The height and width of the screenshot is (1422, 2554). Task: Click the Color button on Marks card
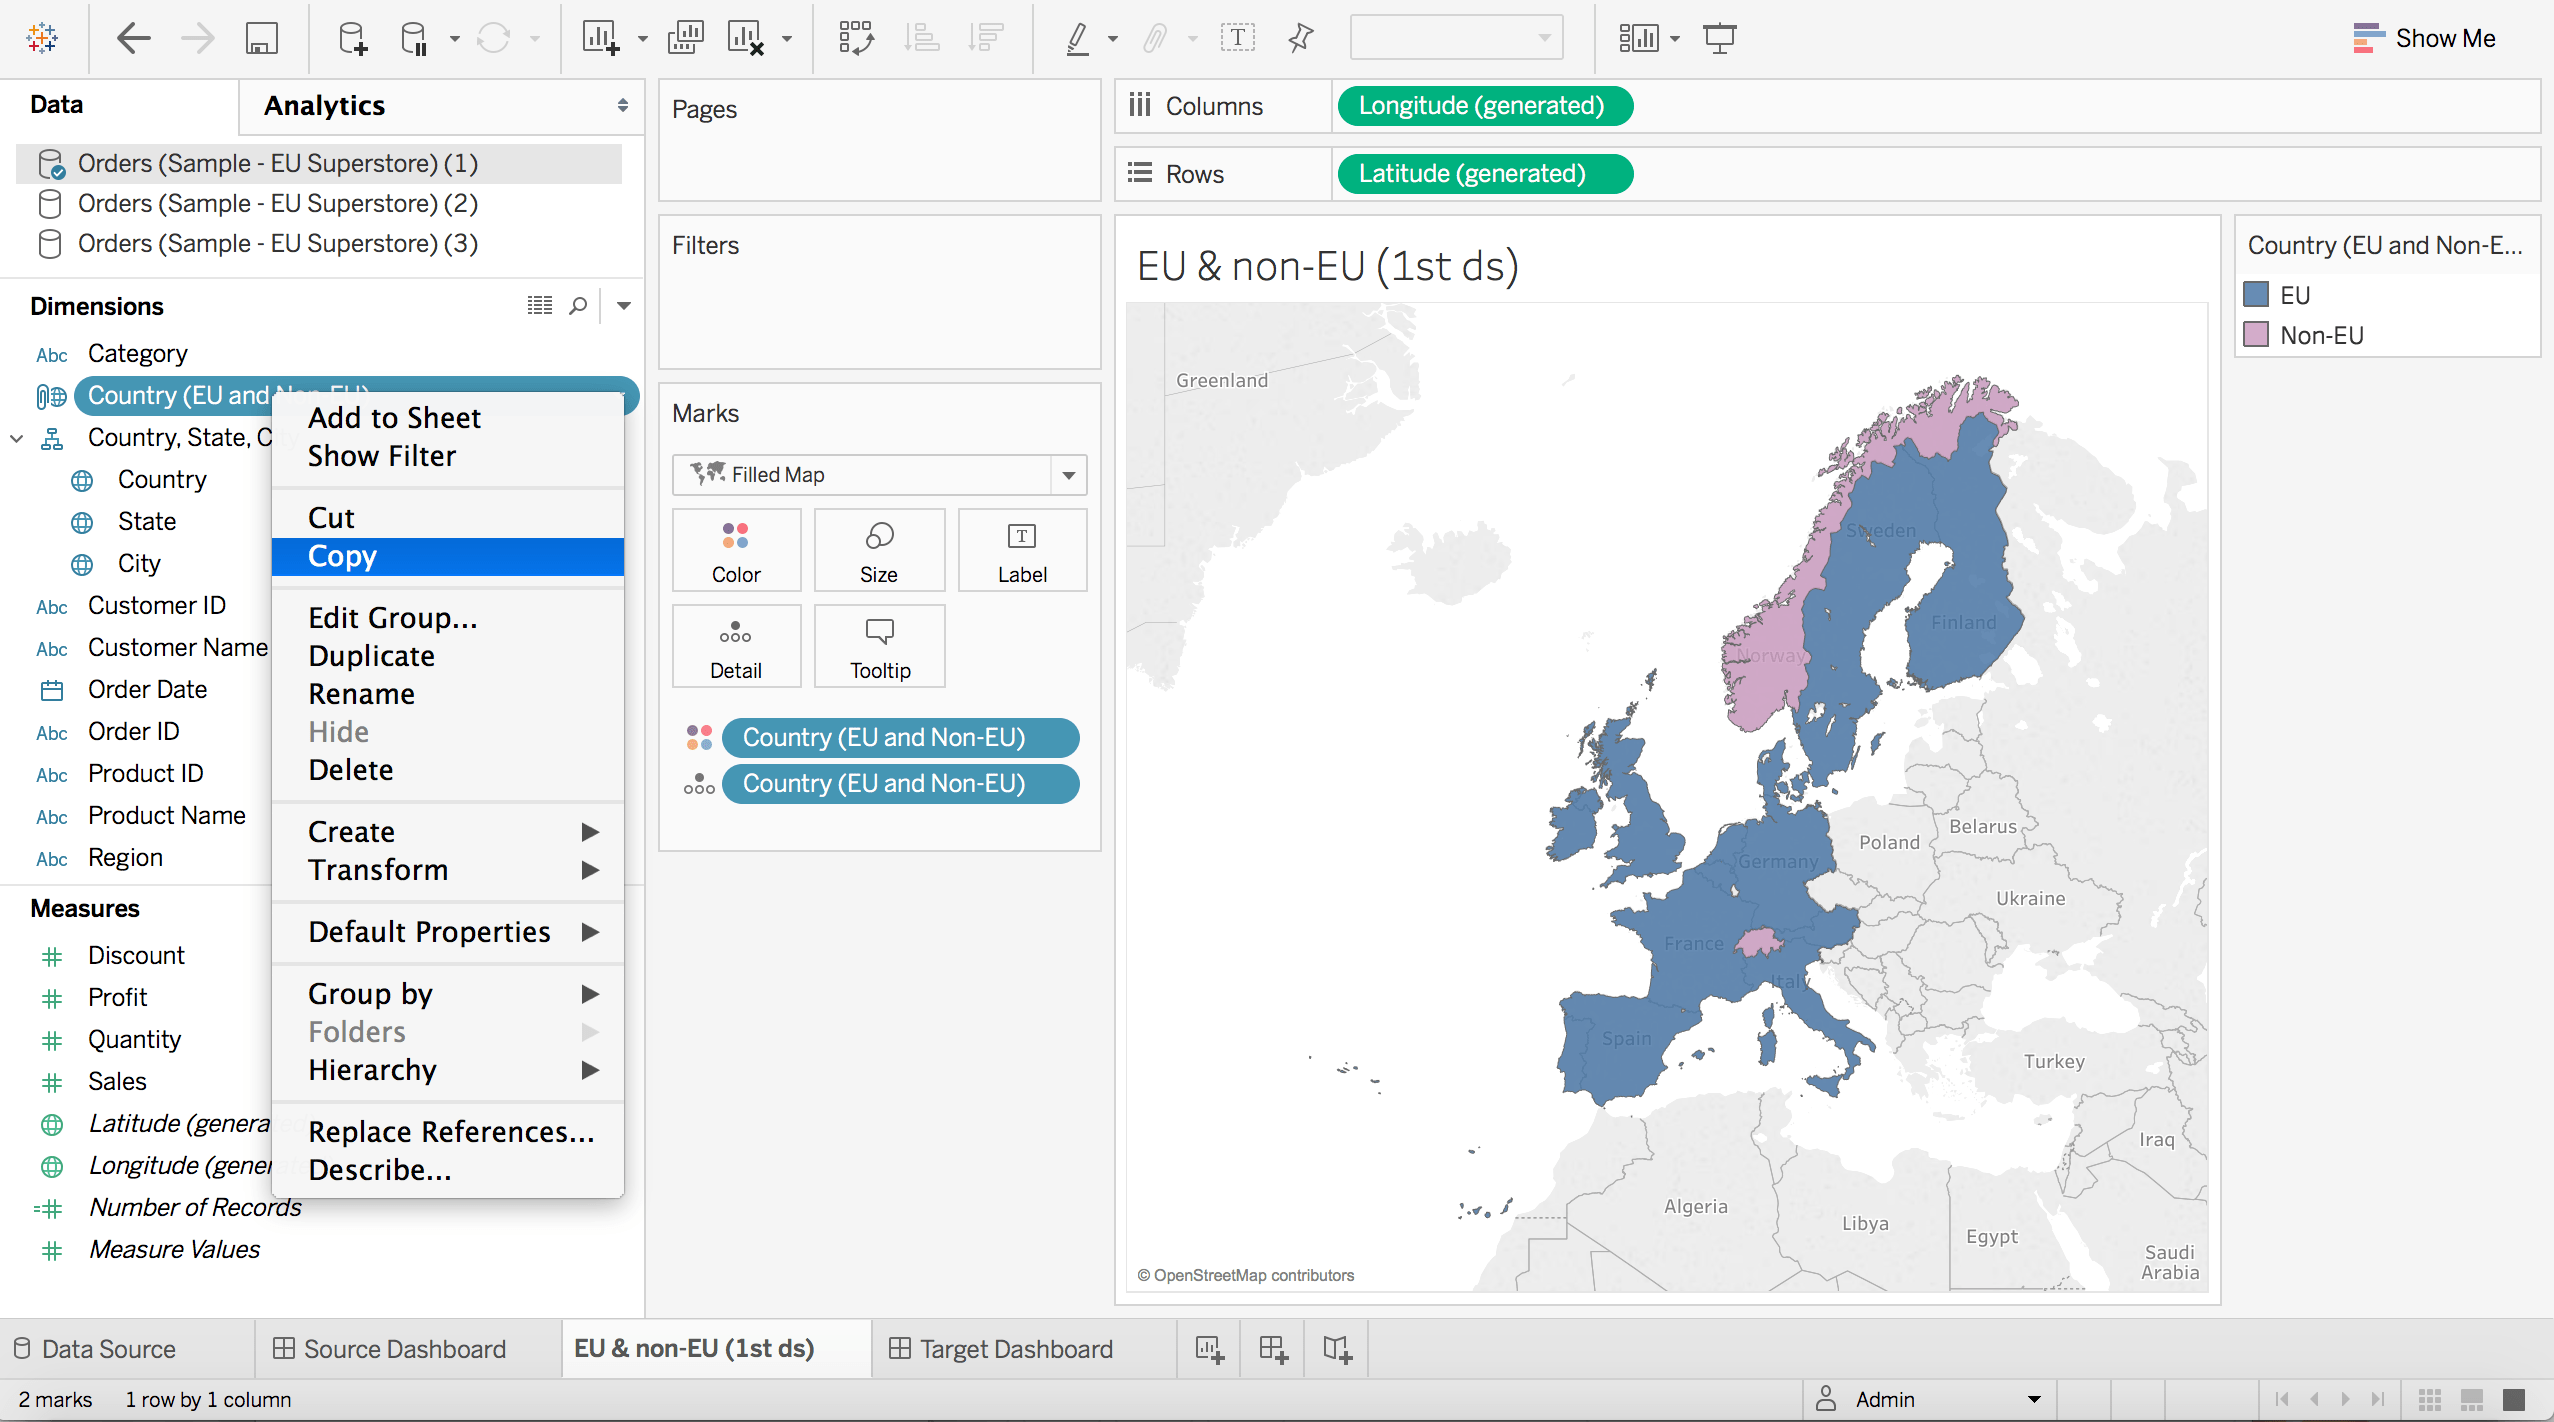[736, 550]
